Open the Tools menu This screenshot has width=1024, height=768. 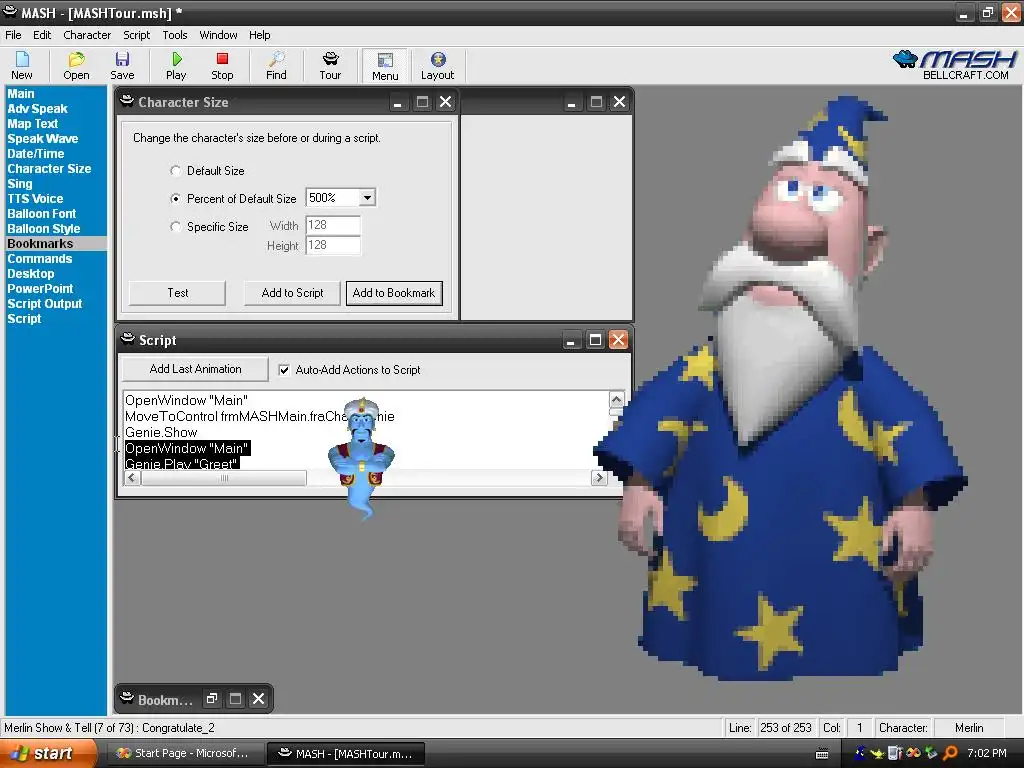(x=174, y=35)
